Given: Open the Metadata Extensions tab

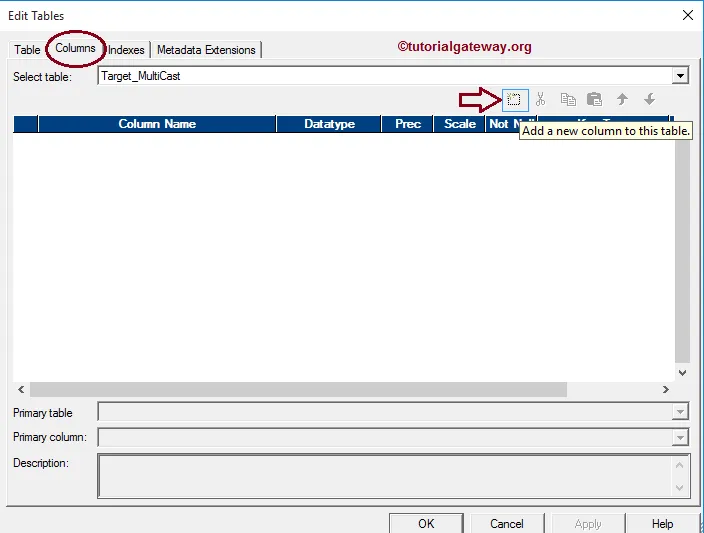Looking at the screenshot, I should [x=206, y=50].
